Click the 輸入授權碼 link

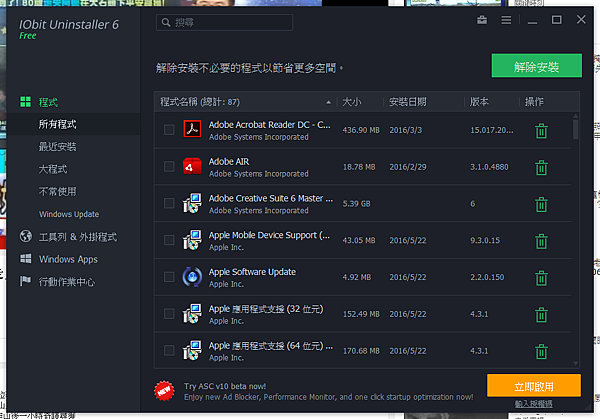point(533,404)
